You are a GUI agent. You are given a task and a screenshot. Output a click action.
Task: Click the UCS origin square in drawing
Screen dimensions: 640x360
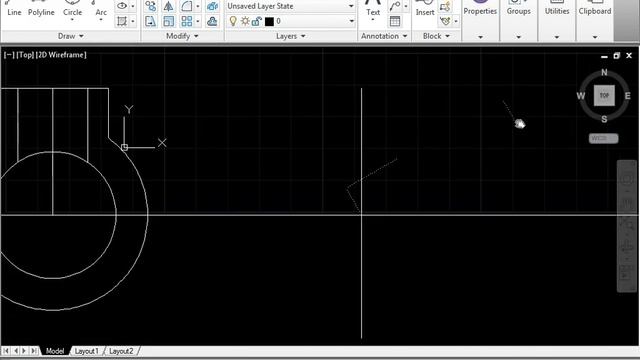tap(124, 147)
